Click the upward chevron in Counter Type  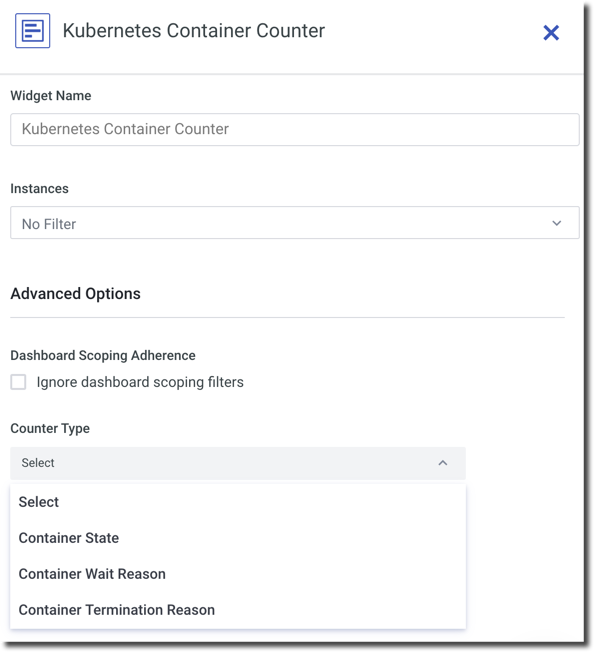click(x=443, y=463)
